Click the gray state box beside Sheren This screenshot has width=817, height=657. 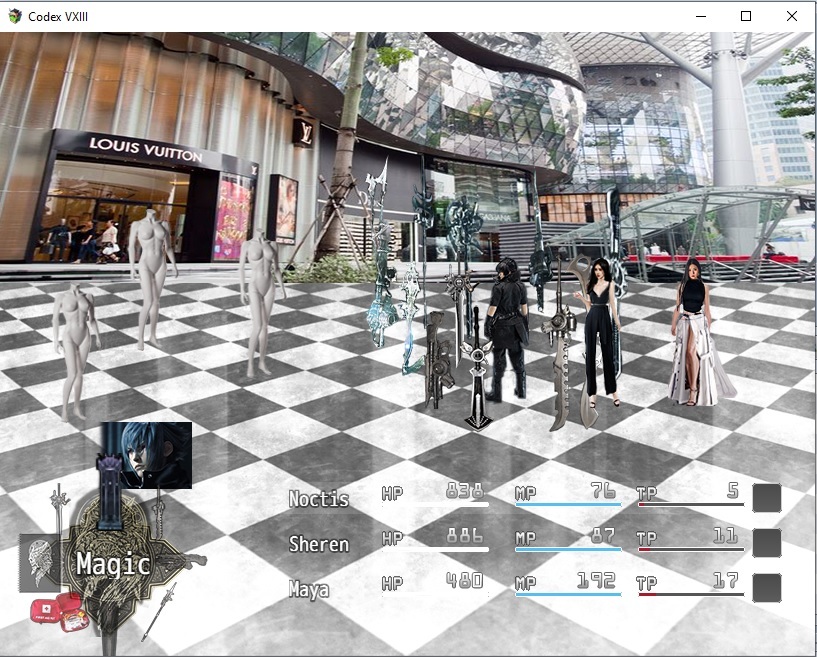tap(766, 543)
